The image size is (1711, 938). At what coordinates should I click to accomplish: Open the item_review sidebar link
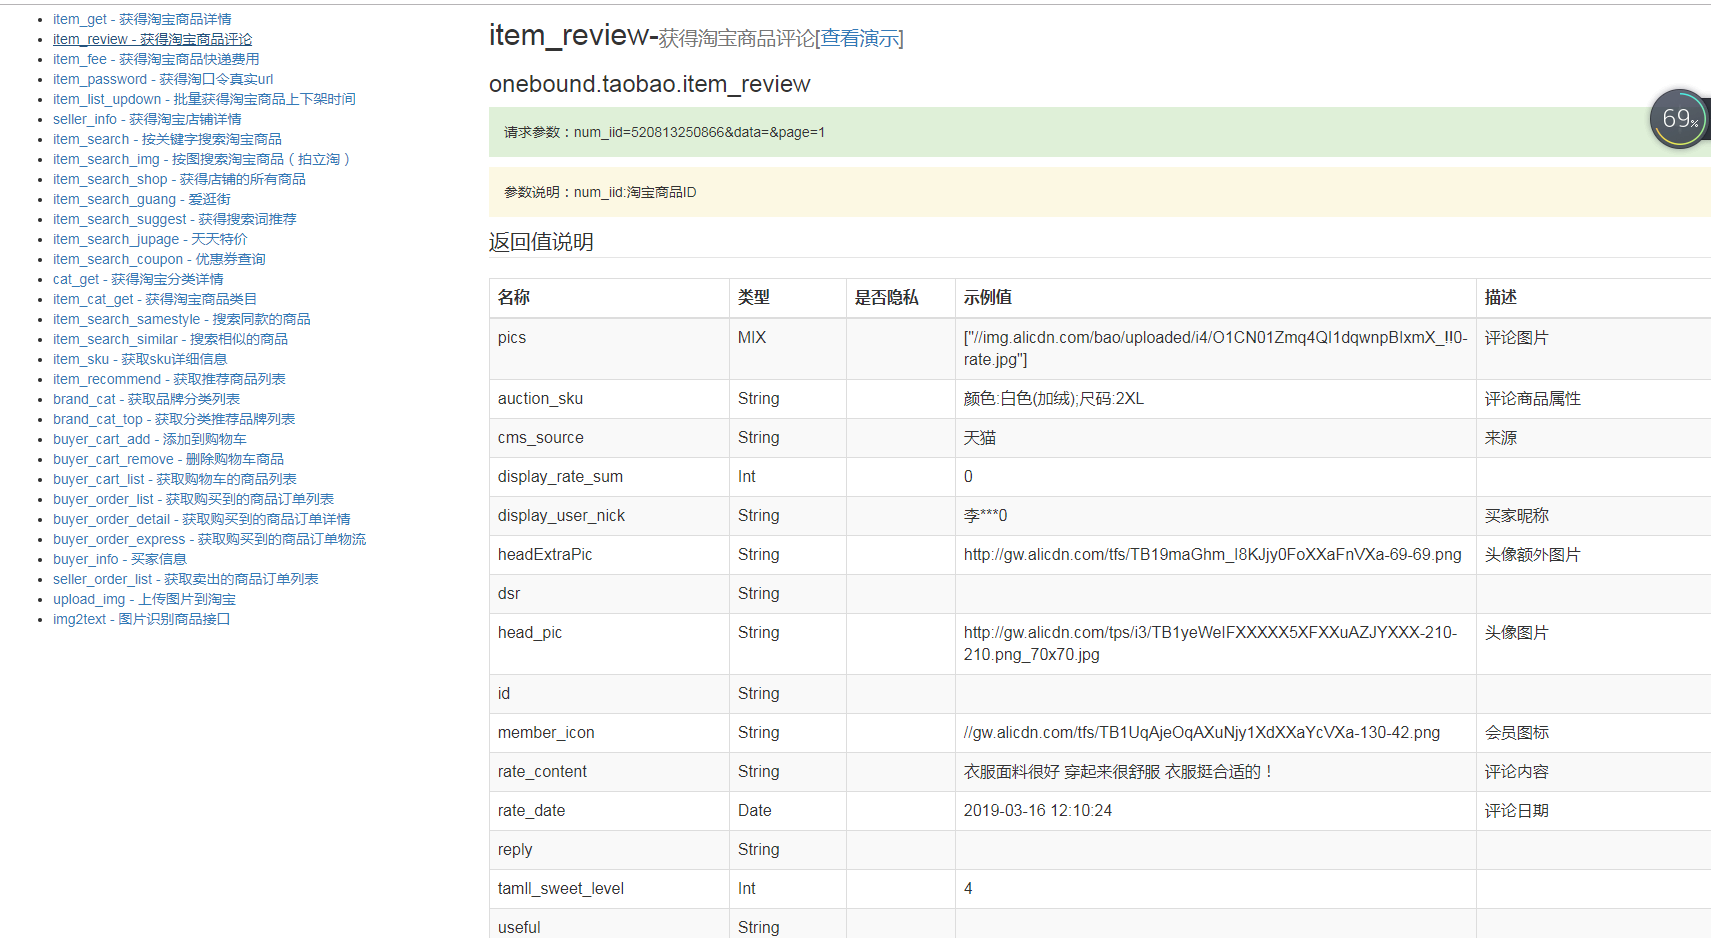[152, 39]
